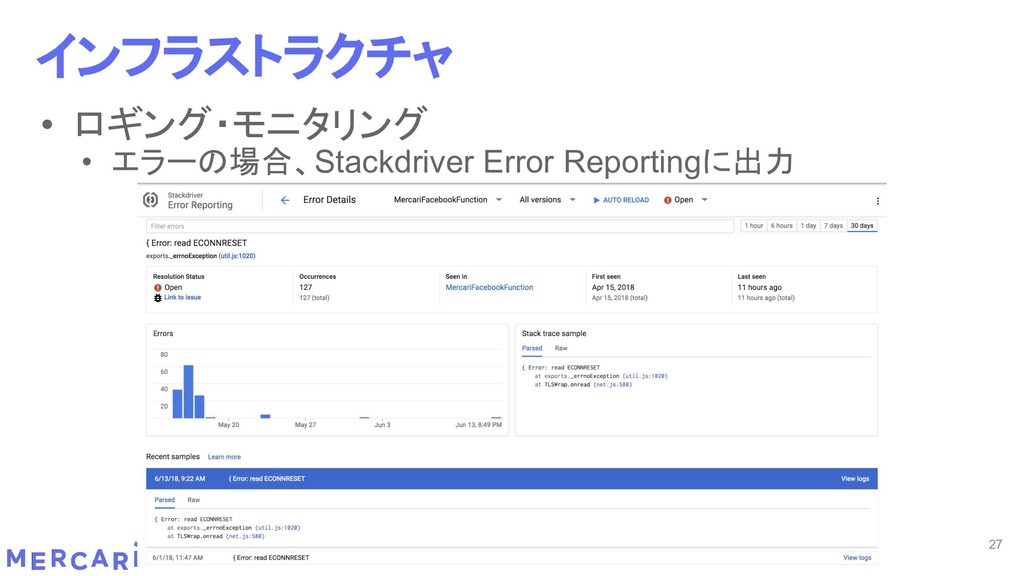Image resolution: width=1024 pixels, height=576 pixels.
Task: Click View logs for 6/13/18 sample
Action: click(x=855, y=479)
